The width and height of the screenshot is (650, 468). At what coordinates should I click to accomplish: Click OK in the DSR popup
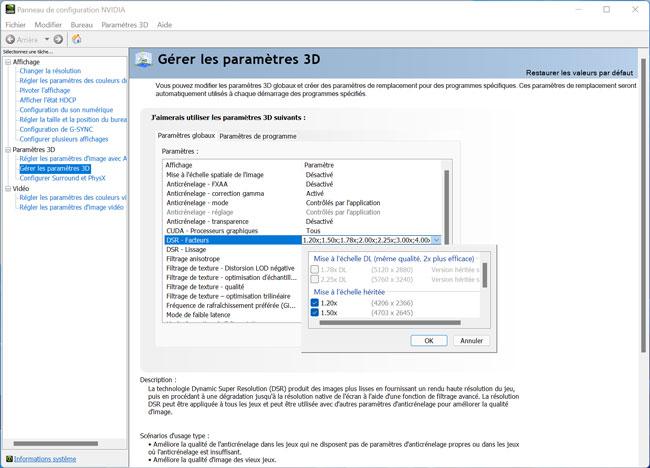point(428,340)
